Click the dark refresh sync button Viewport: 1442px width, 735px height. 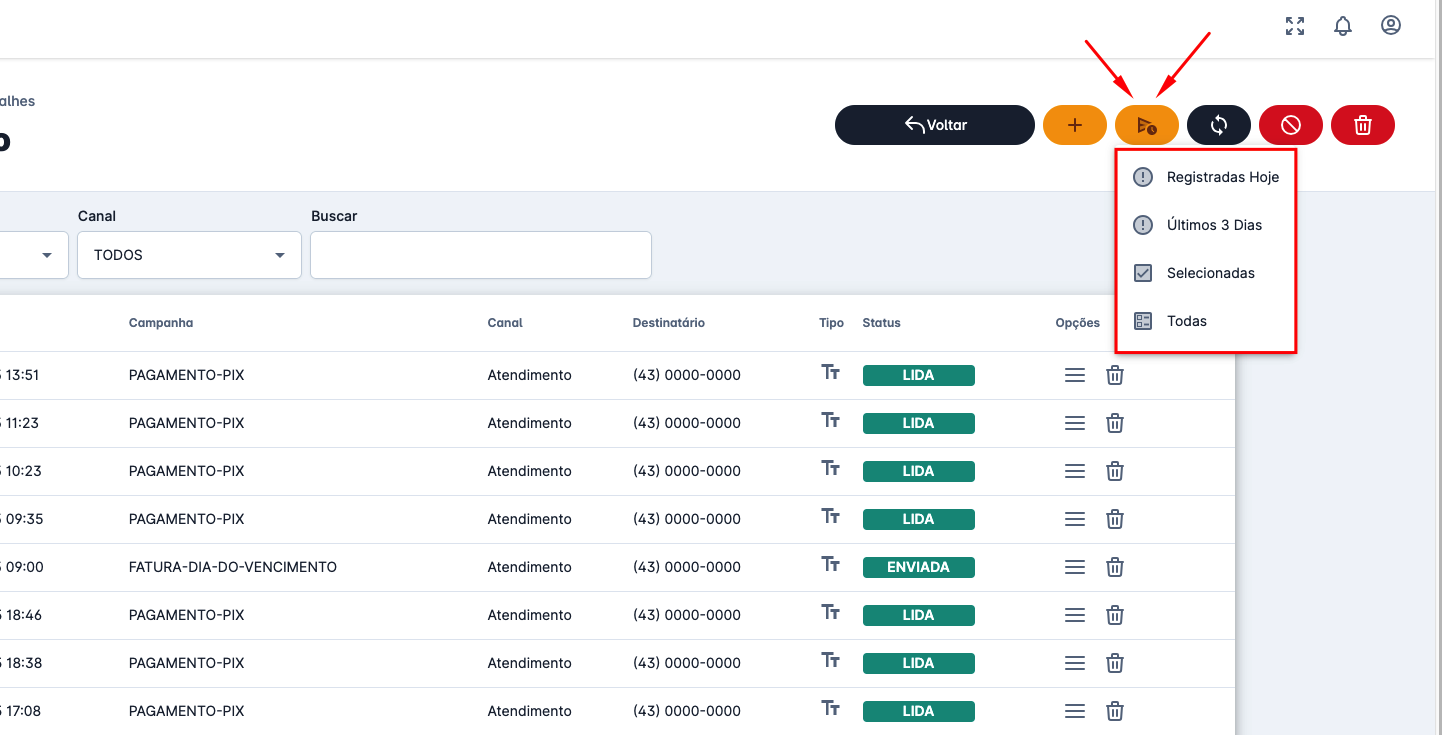1219,125
